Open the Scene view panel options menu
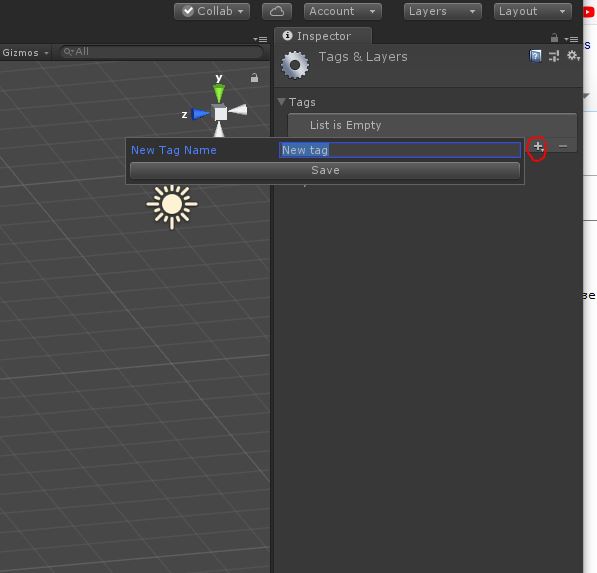 coord(260,39)
